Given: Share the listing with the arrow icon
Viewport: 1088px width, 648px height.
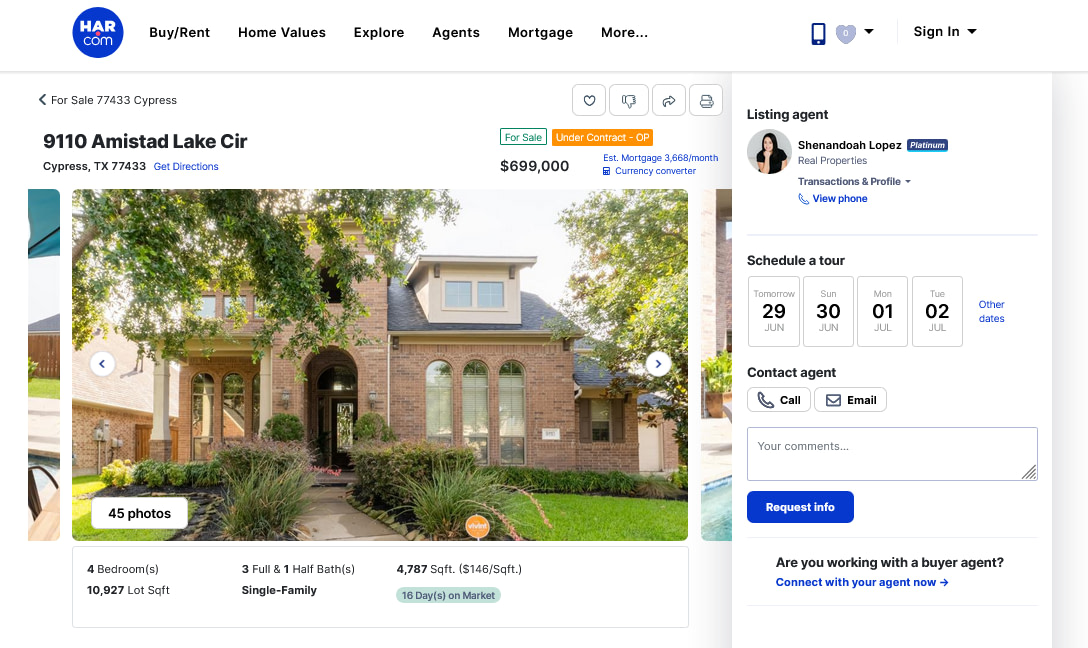Looking at the screenshot, I should click(x=669, y=101).
